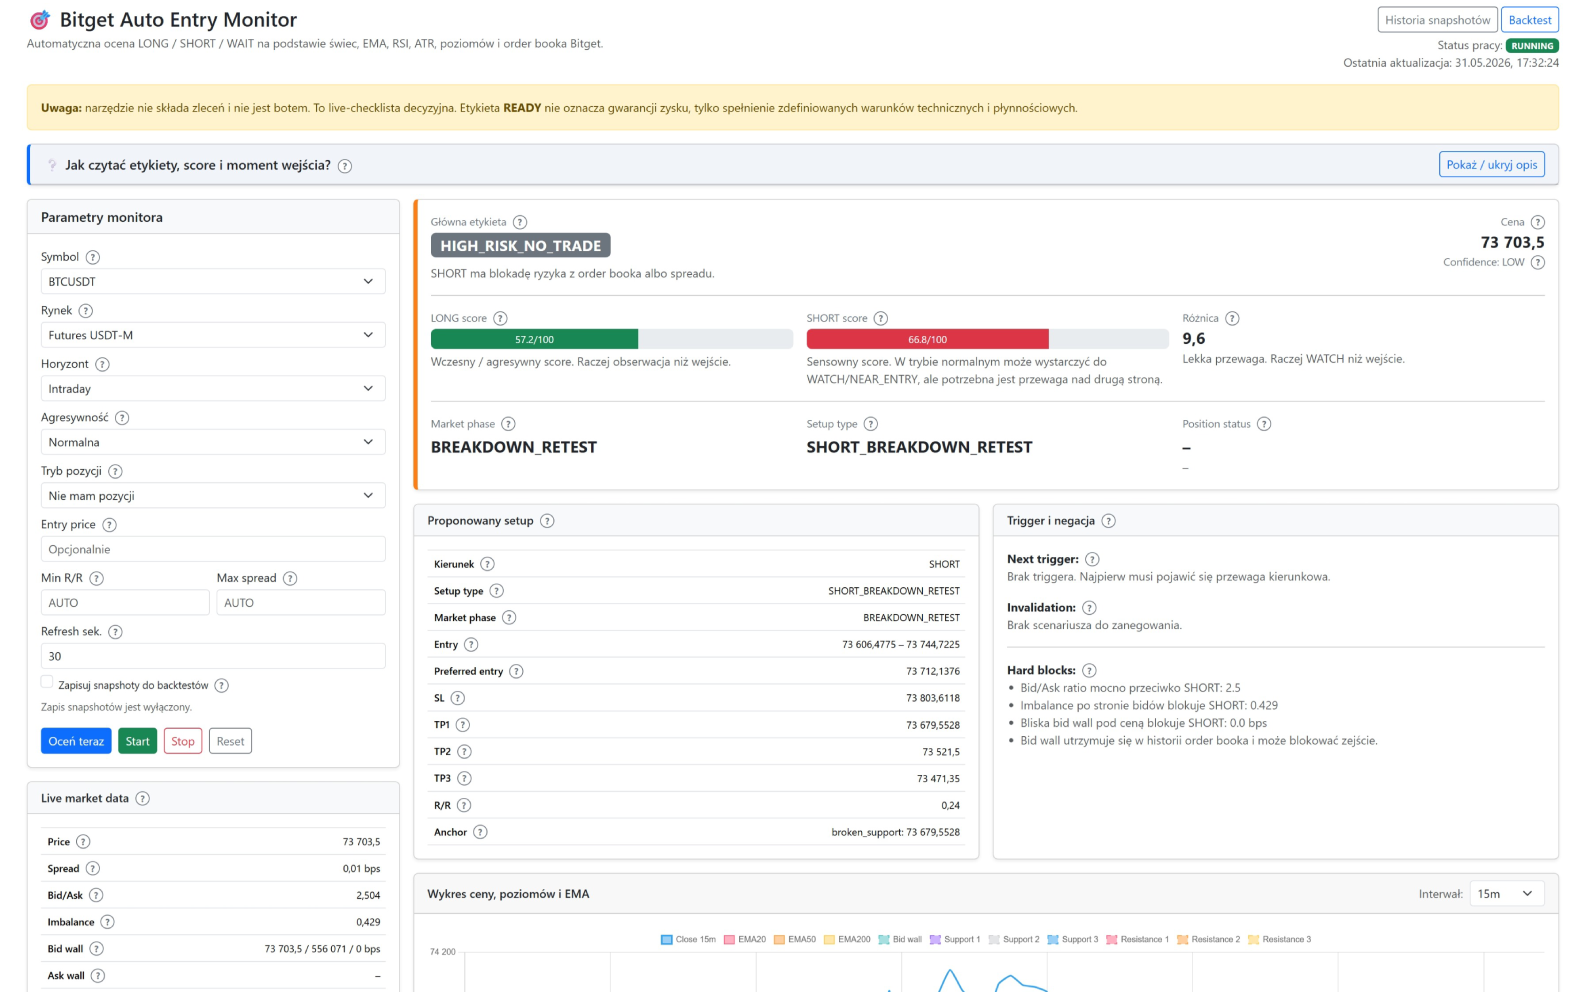
Task: Click help icon beside Agresywność
Action: point(122,418)
